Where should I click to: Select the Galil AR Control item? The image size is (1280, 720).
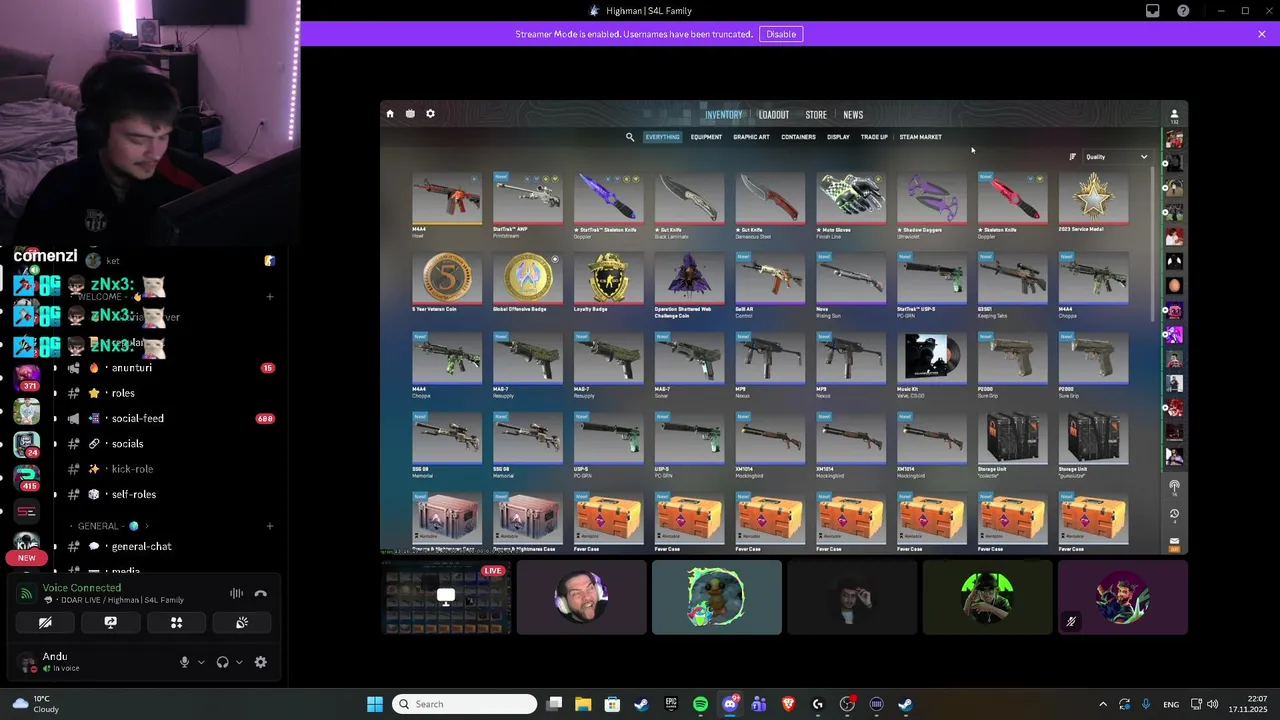pos(770,284)
